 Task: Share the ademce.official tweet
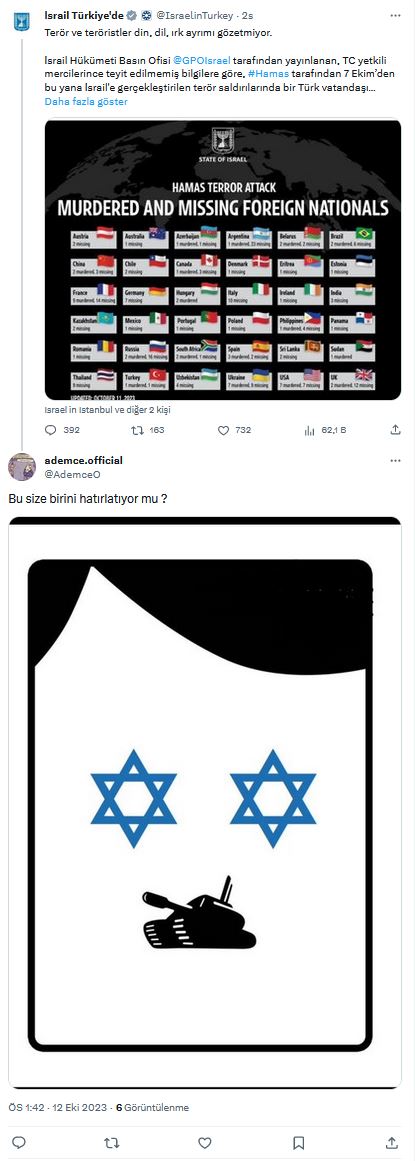coord(392,1142)
